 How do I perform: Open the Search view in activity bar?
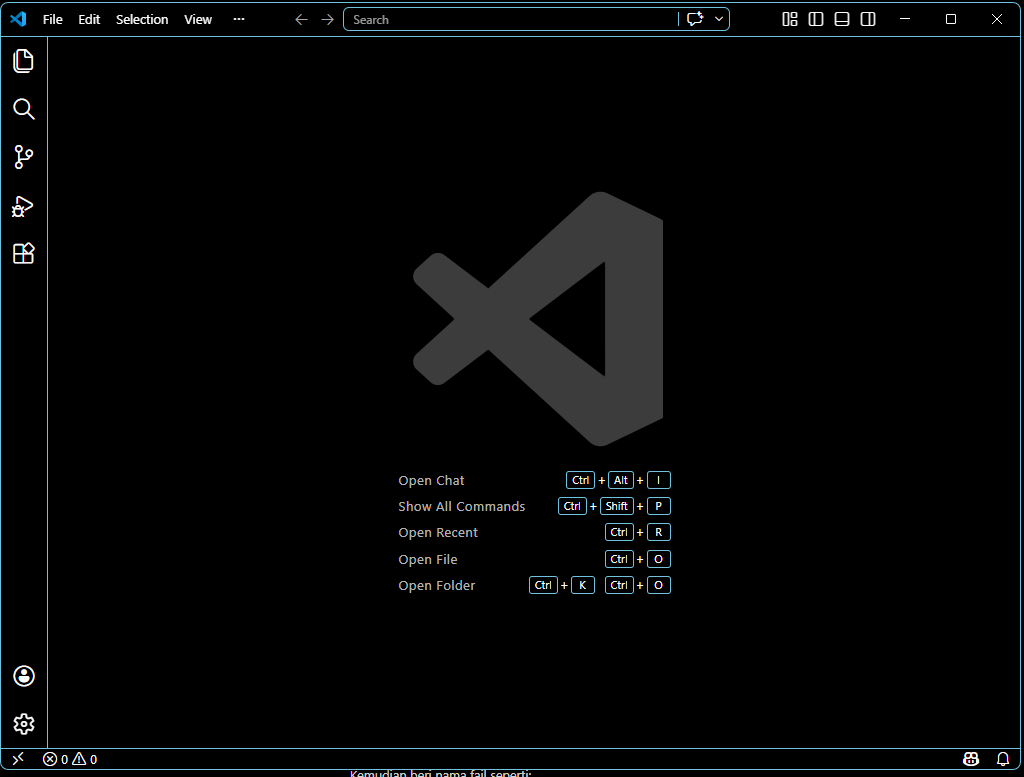coord(24,109)
